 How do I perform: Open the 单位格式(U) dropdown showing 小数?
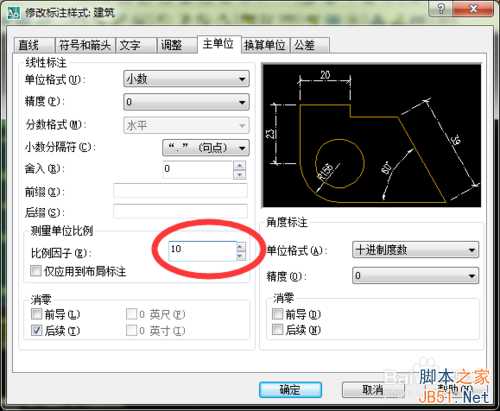click(186, 79)
